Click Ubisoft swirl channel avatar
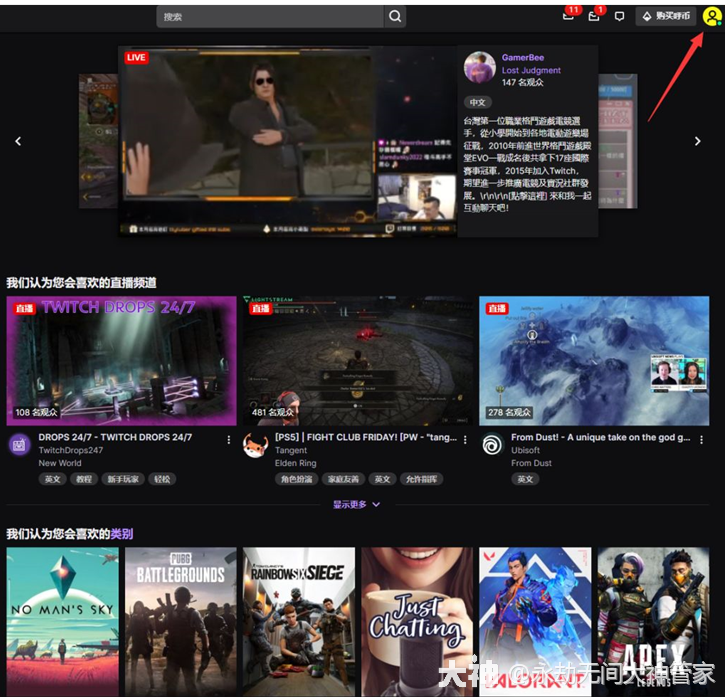The width and height of the screenshot is (725, 697). pyautogui.click(x=492, y=445)
